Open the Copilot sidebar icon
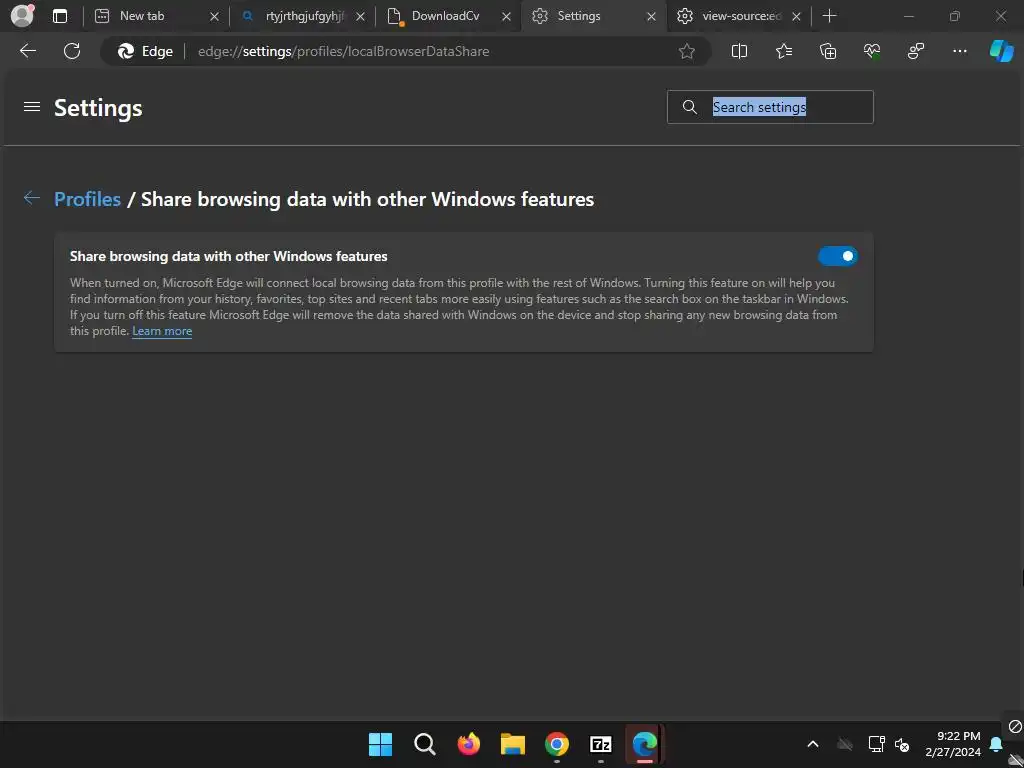 [1002, 51]
